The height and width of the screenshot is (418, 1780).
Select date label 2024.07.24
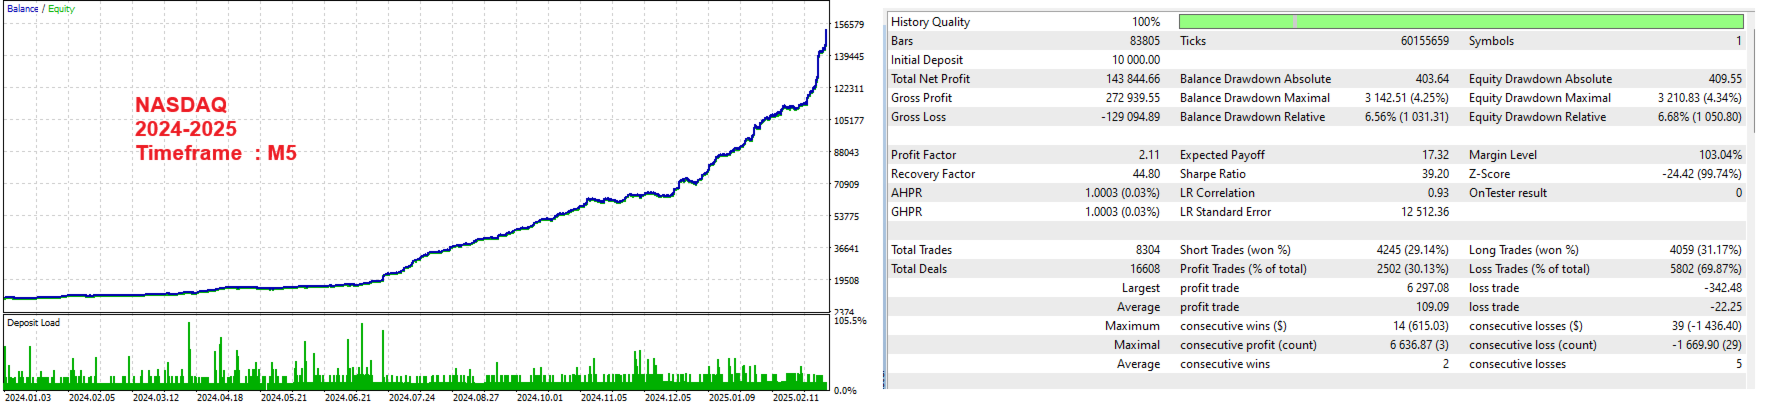(x=412, y=398)
